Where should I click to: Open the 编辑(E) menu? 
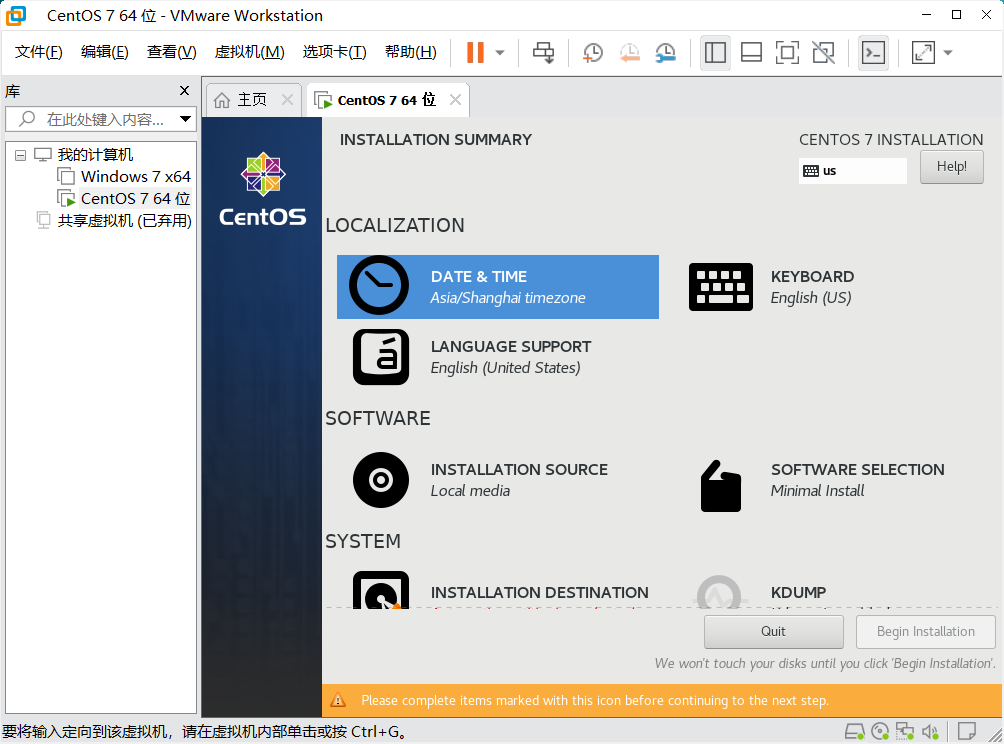point(104,52)
